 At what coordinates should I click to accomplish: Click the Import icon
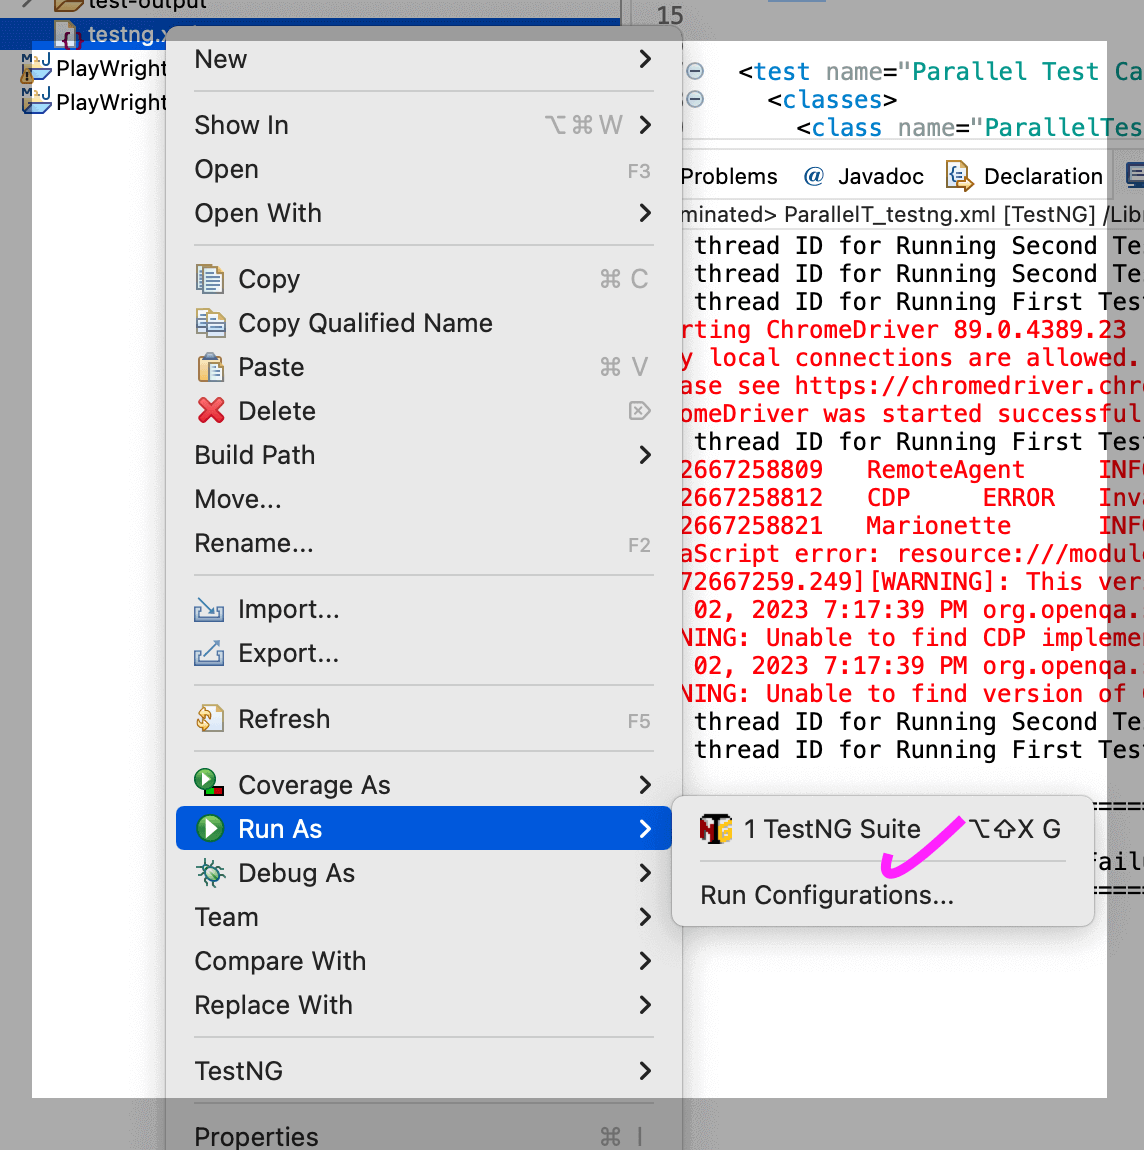209,609
